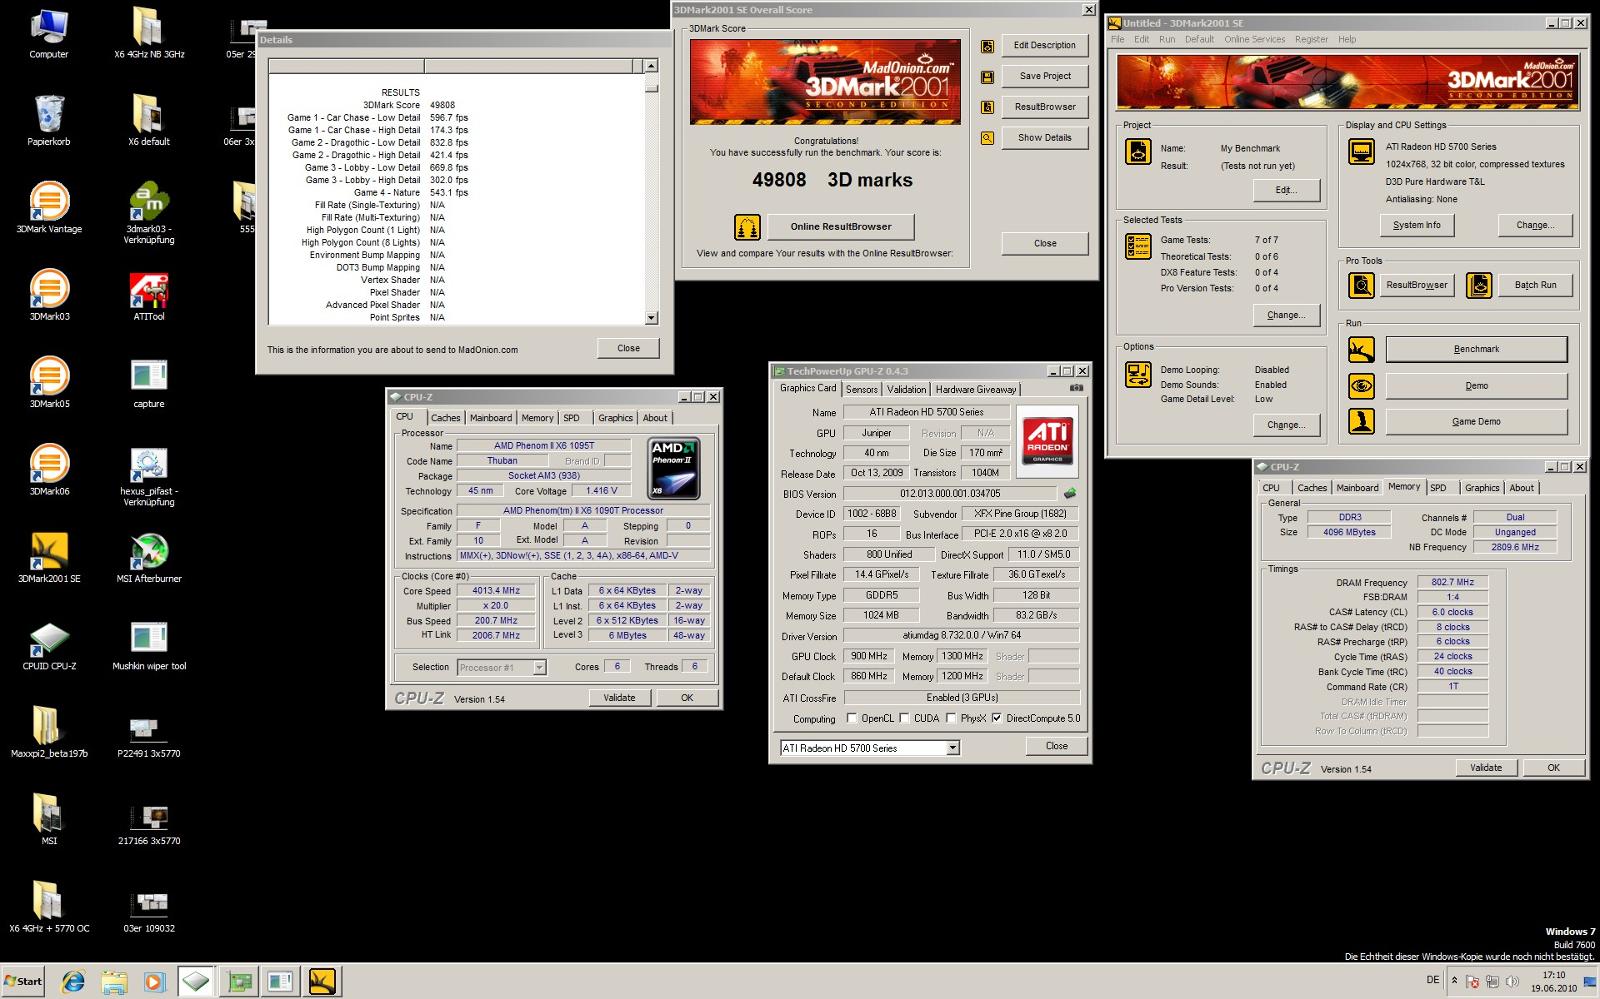Open the File menu in 3DMark2001 SE

click(x=1117, y=39)
